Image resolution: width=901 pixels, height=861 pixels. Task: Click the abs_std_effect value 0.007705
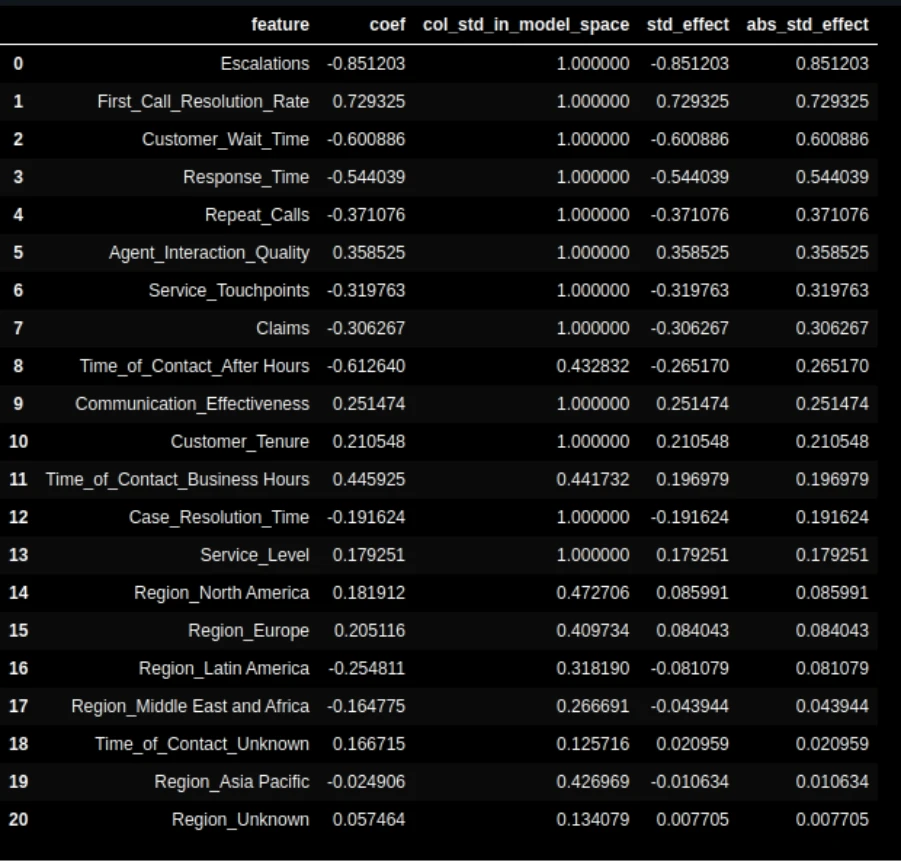832,820
